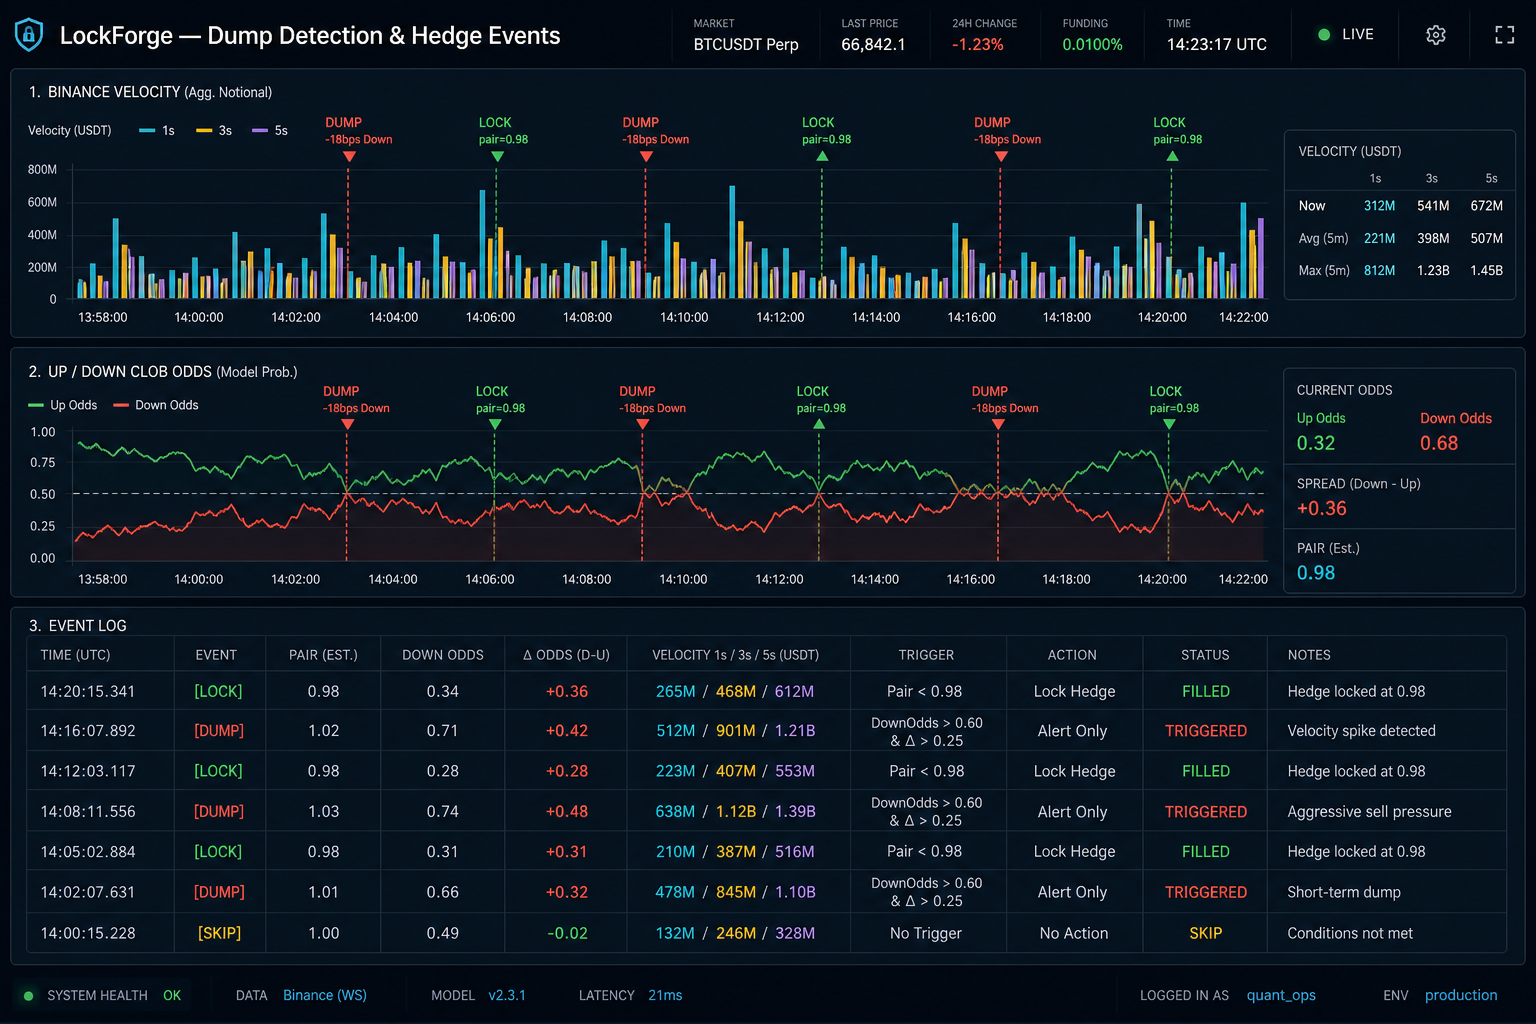The height and width of the screenshot is (1024, 1536).
Task: Click the note 'Aggressive sell pressure'
Action: point(1369,811)
